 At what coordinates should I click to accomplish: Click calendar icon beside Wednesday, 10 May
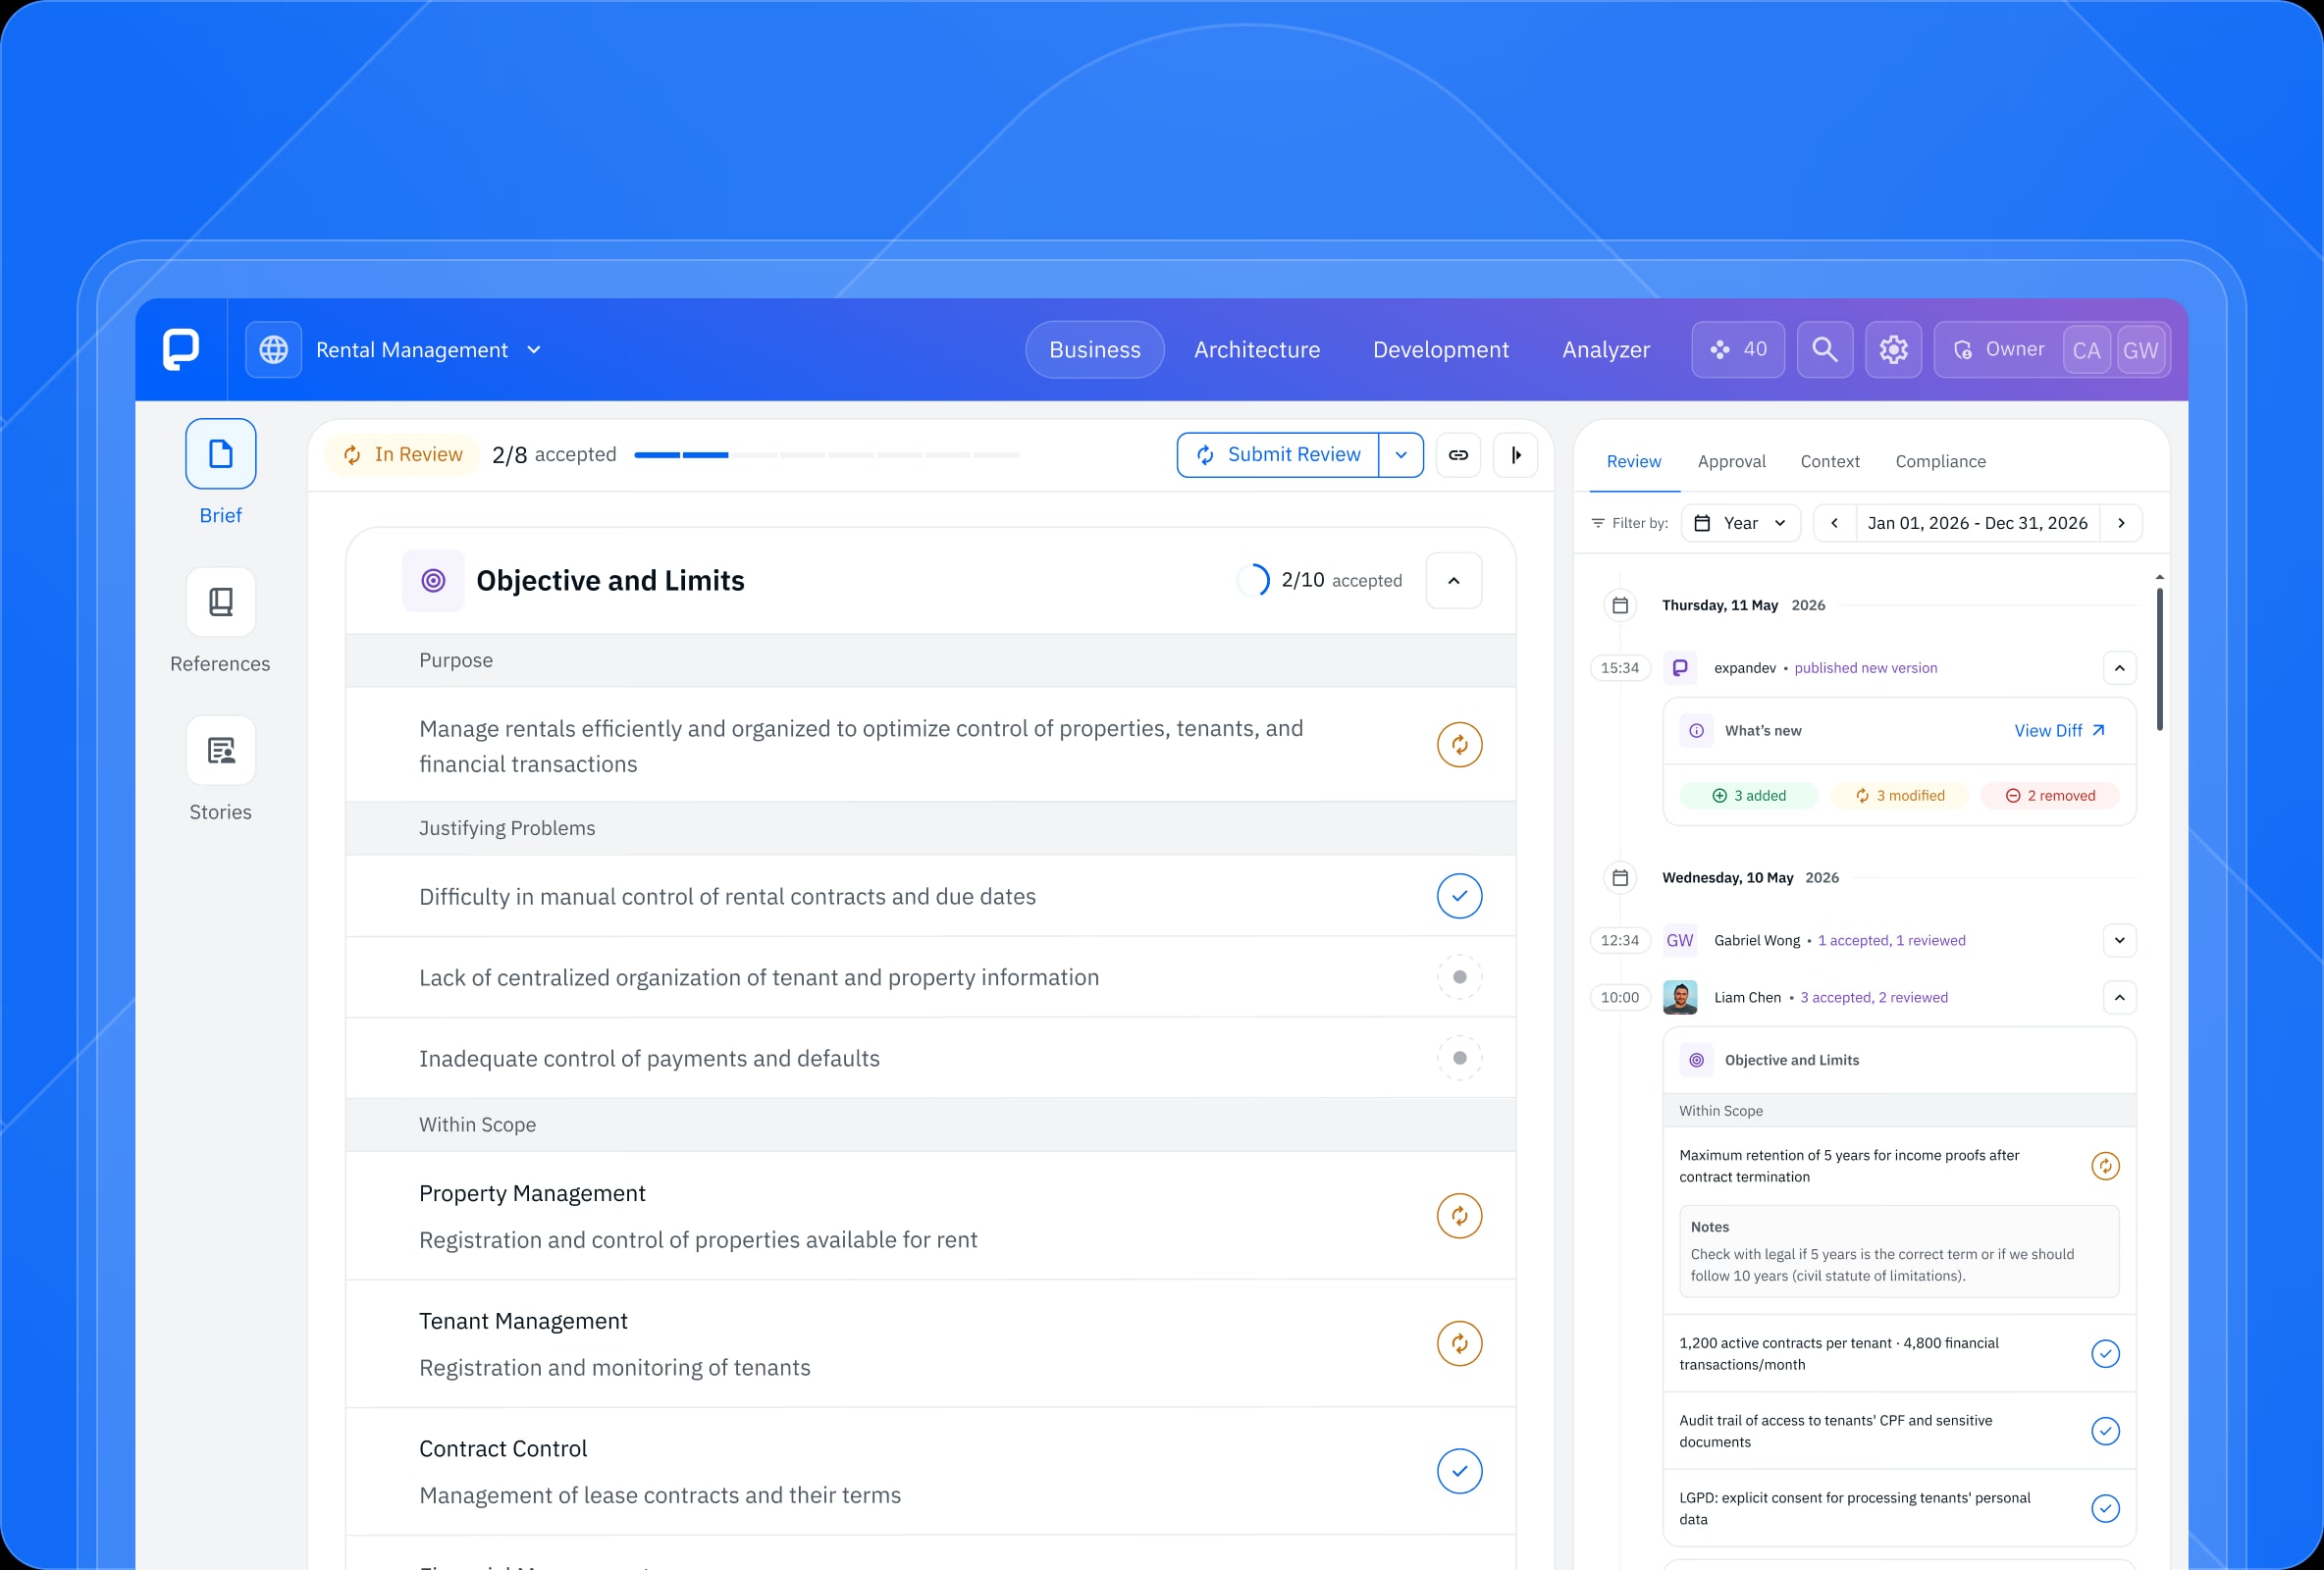1620,878
